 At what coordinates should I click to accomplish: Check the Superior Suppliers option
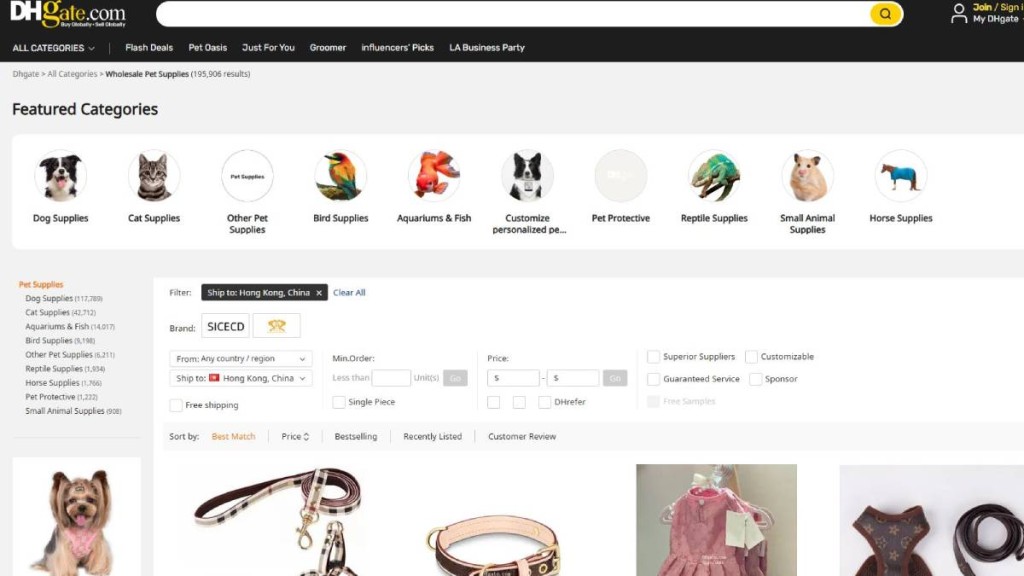[x=653, y=357]
